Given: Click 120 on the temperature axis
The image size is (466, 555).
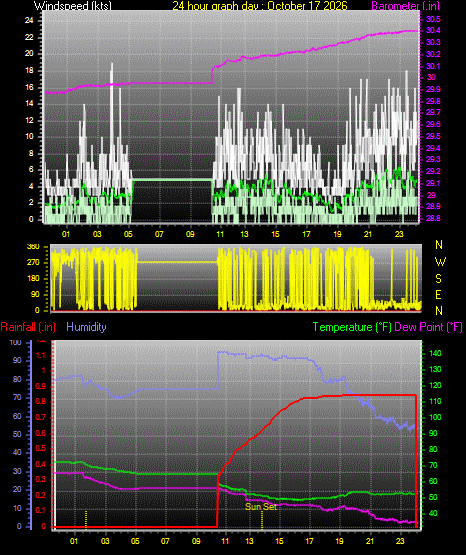Looking at the screenshot, I should (x=435, y=385).
